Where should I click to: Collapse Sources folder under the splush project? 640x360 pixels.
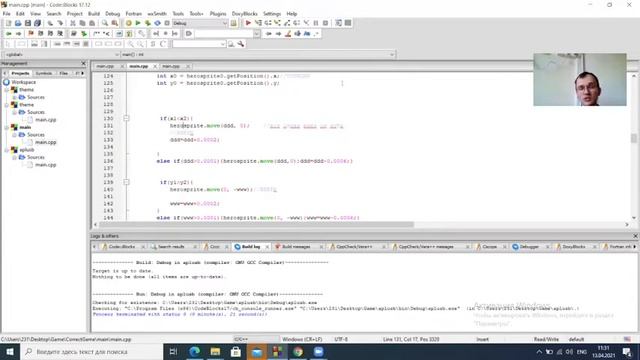(x=14, y=157)
